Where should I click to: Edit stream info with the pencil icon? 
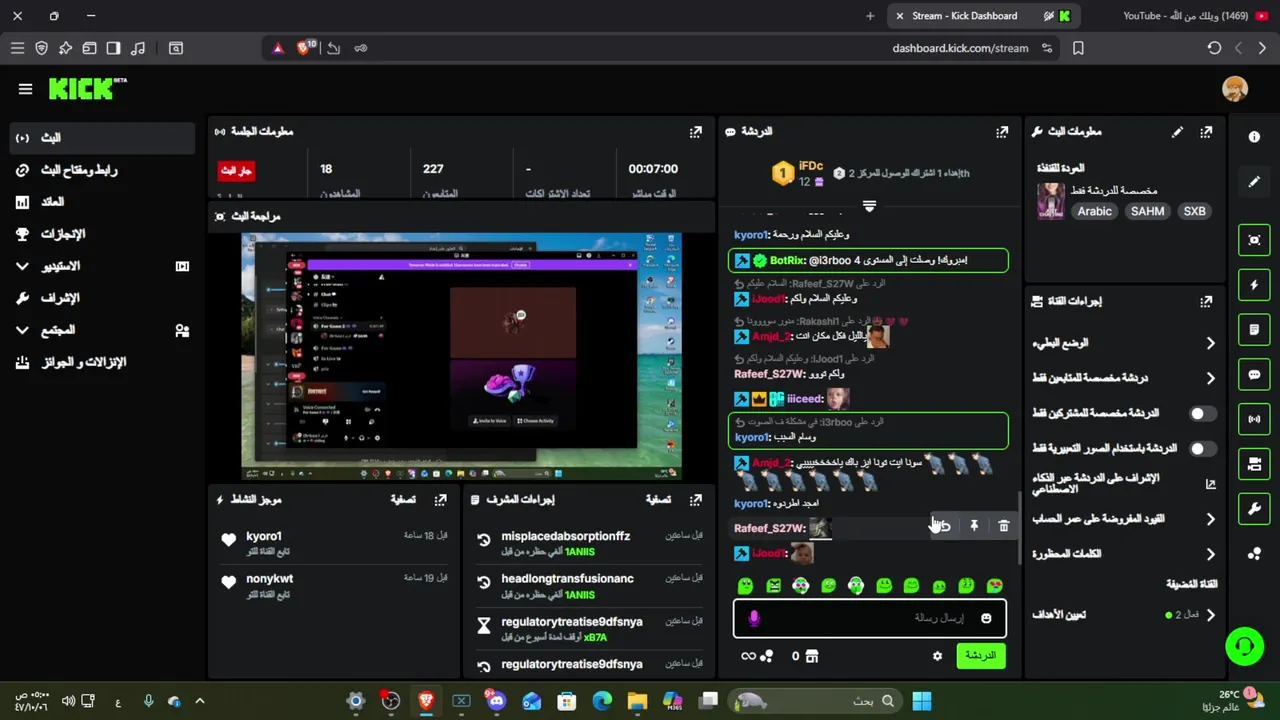1177,131
